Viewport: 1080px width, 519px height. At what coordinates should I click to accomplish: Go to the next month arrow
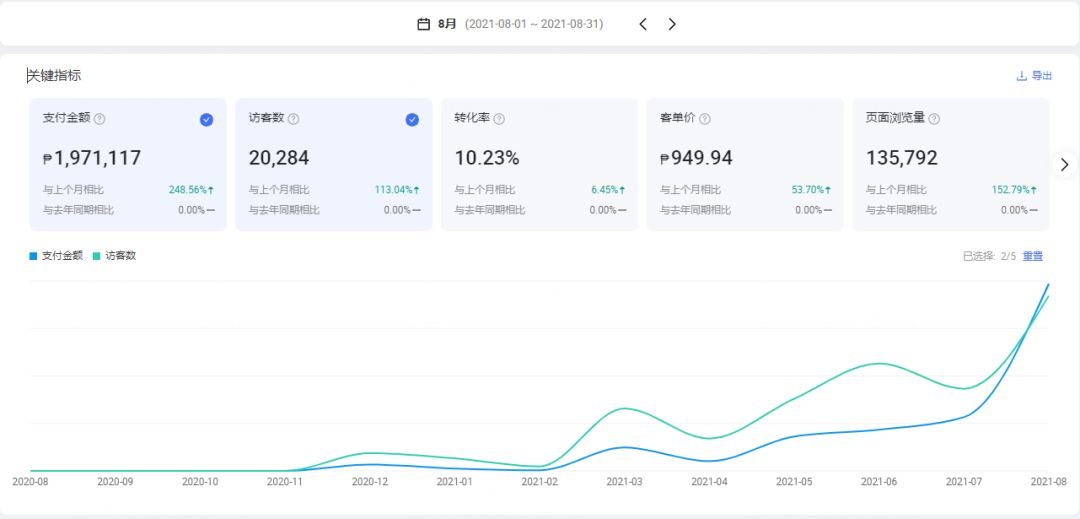pyautogui.click(x=672, y=24)
